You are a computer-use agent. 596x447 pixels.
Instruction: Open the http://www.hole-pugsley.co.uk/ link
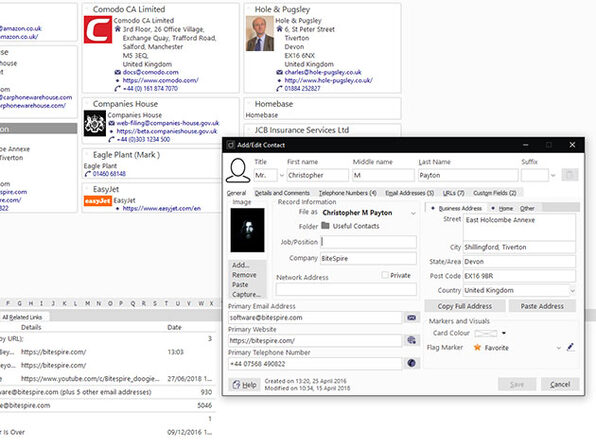[x=328, y=80]
